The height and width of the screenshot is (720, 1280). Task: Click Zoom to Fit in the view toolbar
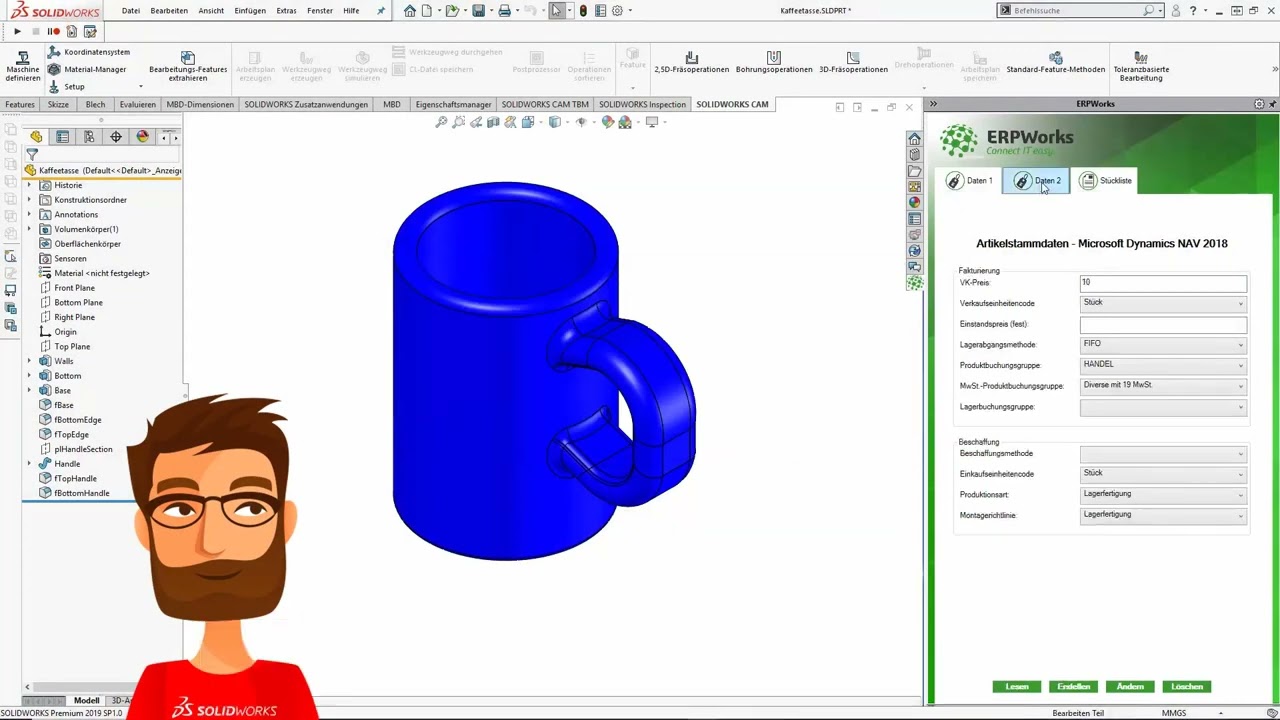[441, 122]
